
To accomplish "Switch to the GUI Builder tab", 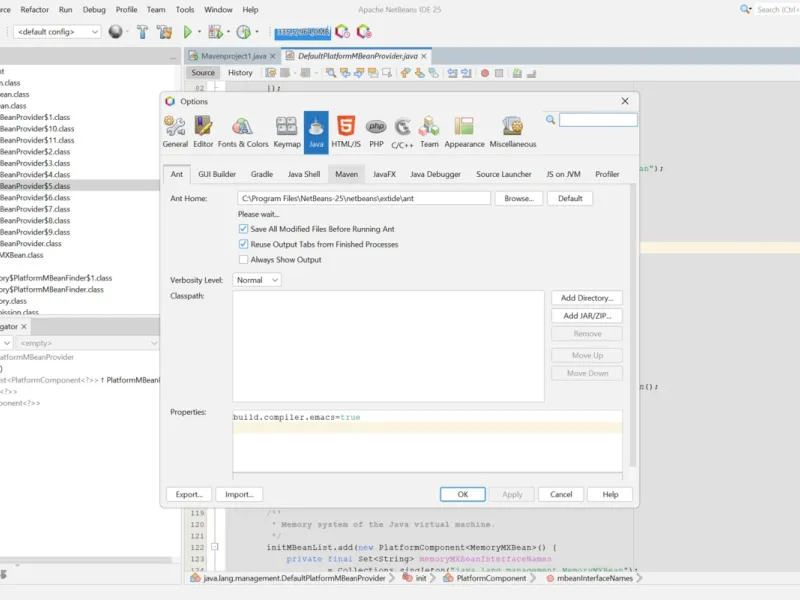I will tap(217, 174).
